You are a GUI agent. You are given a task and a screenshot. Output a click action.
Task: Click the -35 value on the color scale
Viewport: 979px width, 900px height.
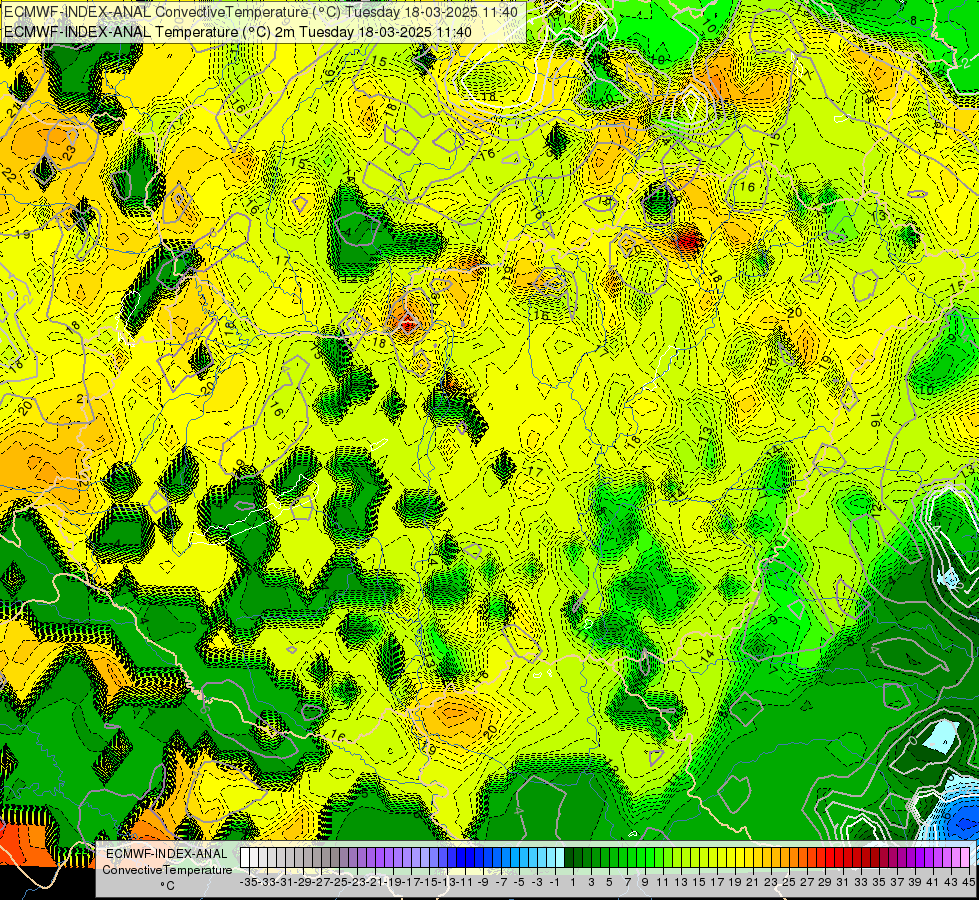tap(249, 883)
